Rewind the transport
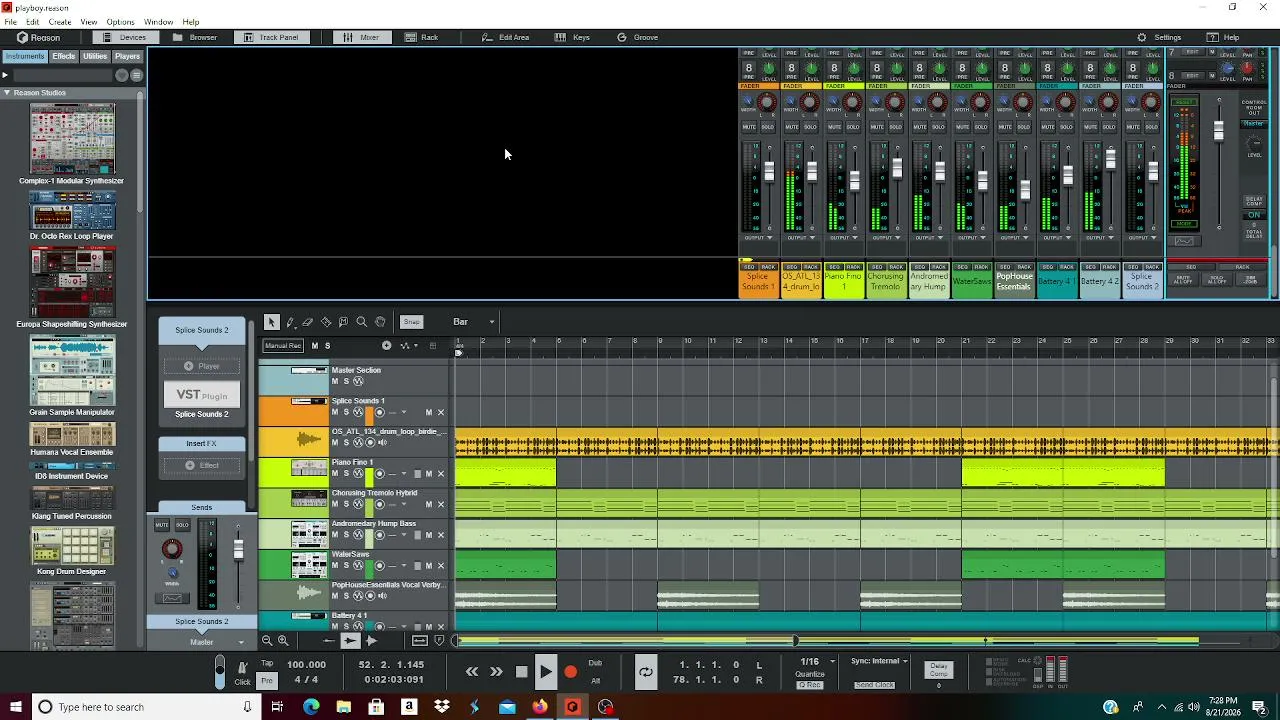 coord(472,672)
